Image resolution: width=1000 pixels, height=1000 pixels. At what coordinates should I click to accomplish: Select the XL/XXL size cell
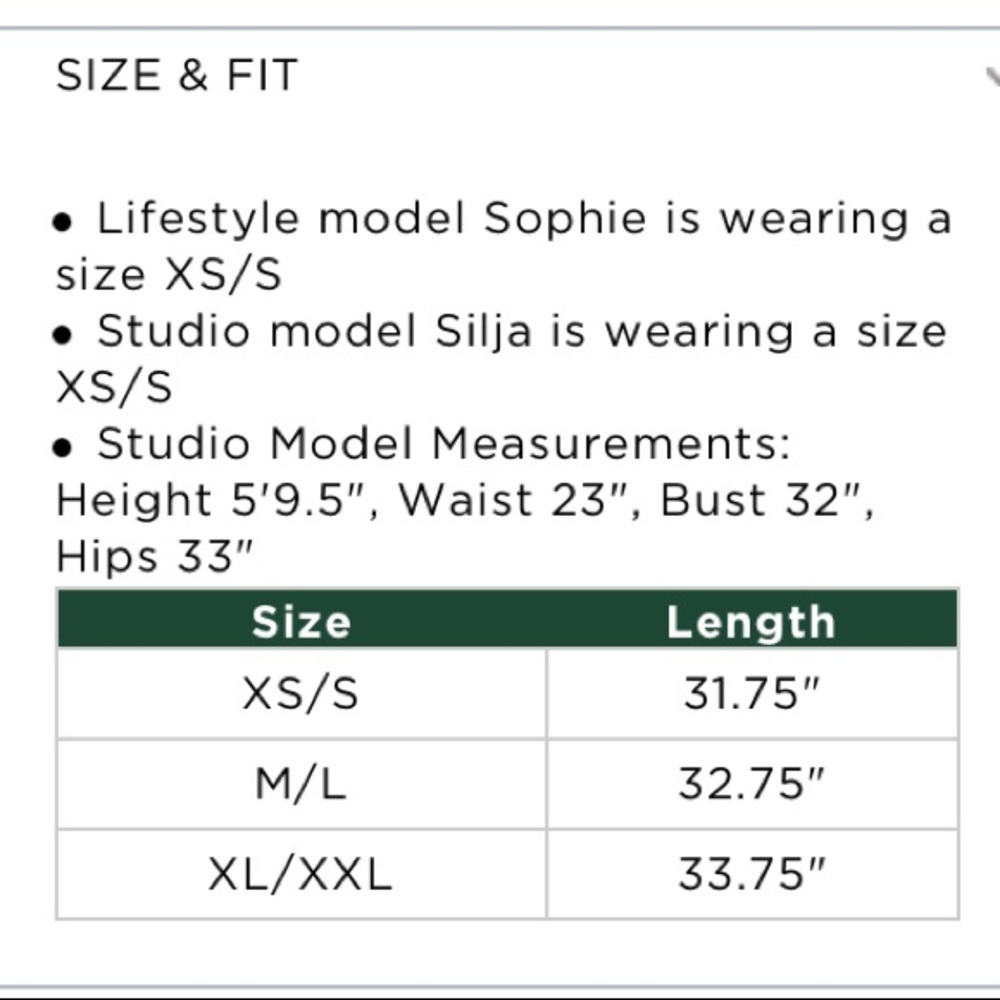(301, 874)
